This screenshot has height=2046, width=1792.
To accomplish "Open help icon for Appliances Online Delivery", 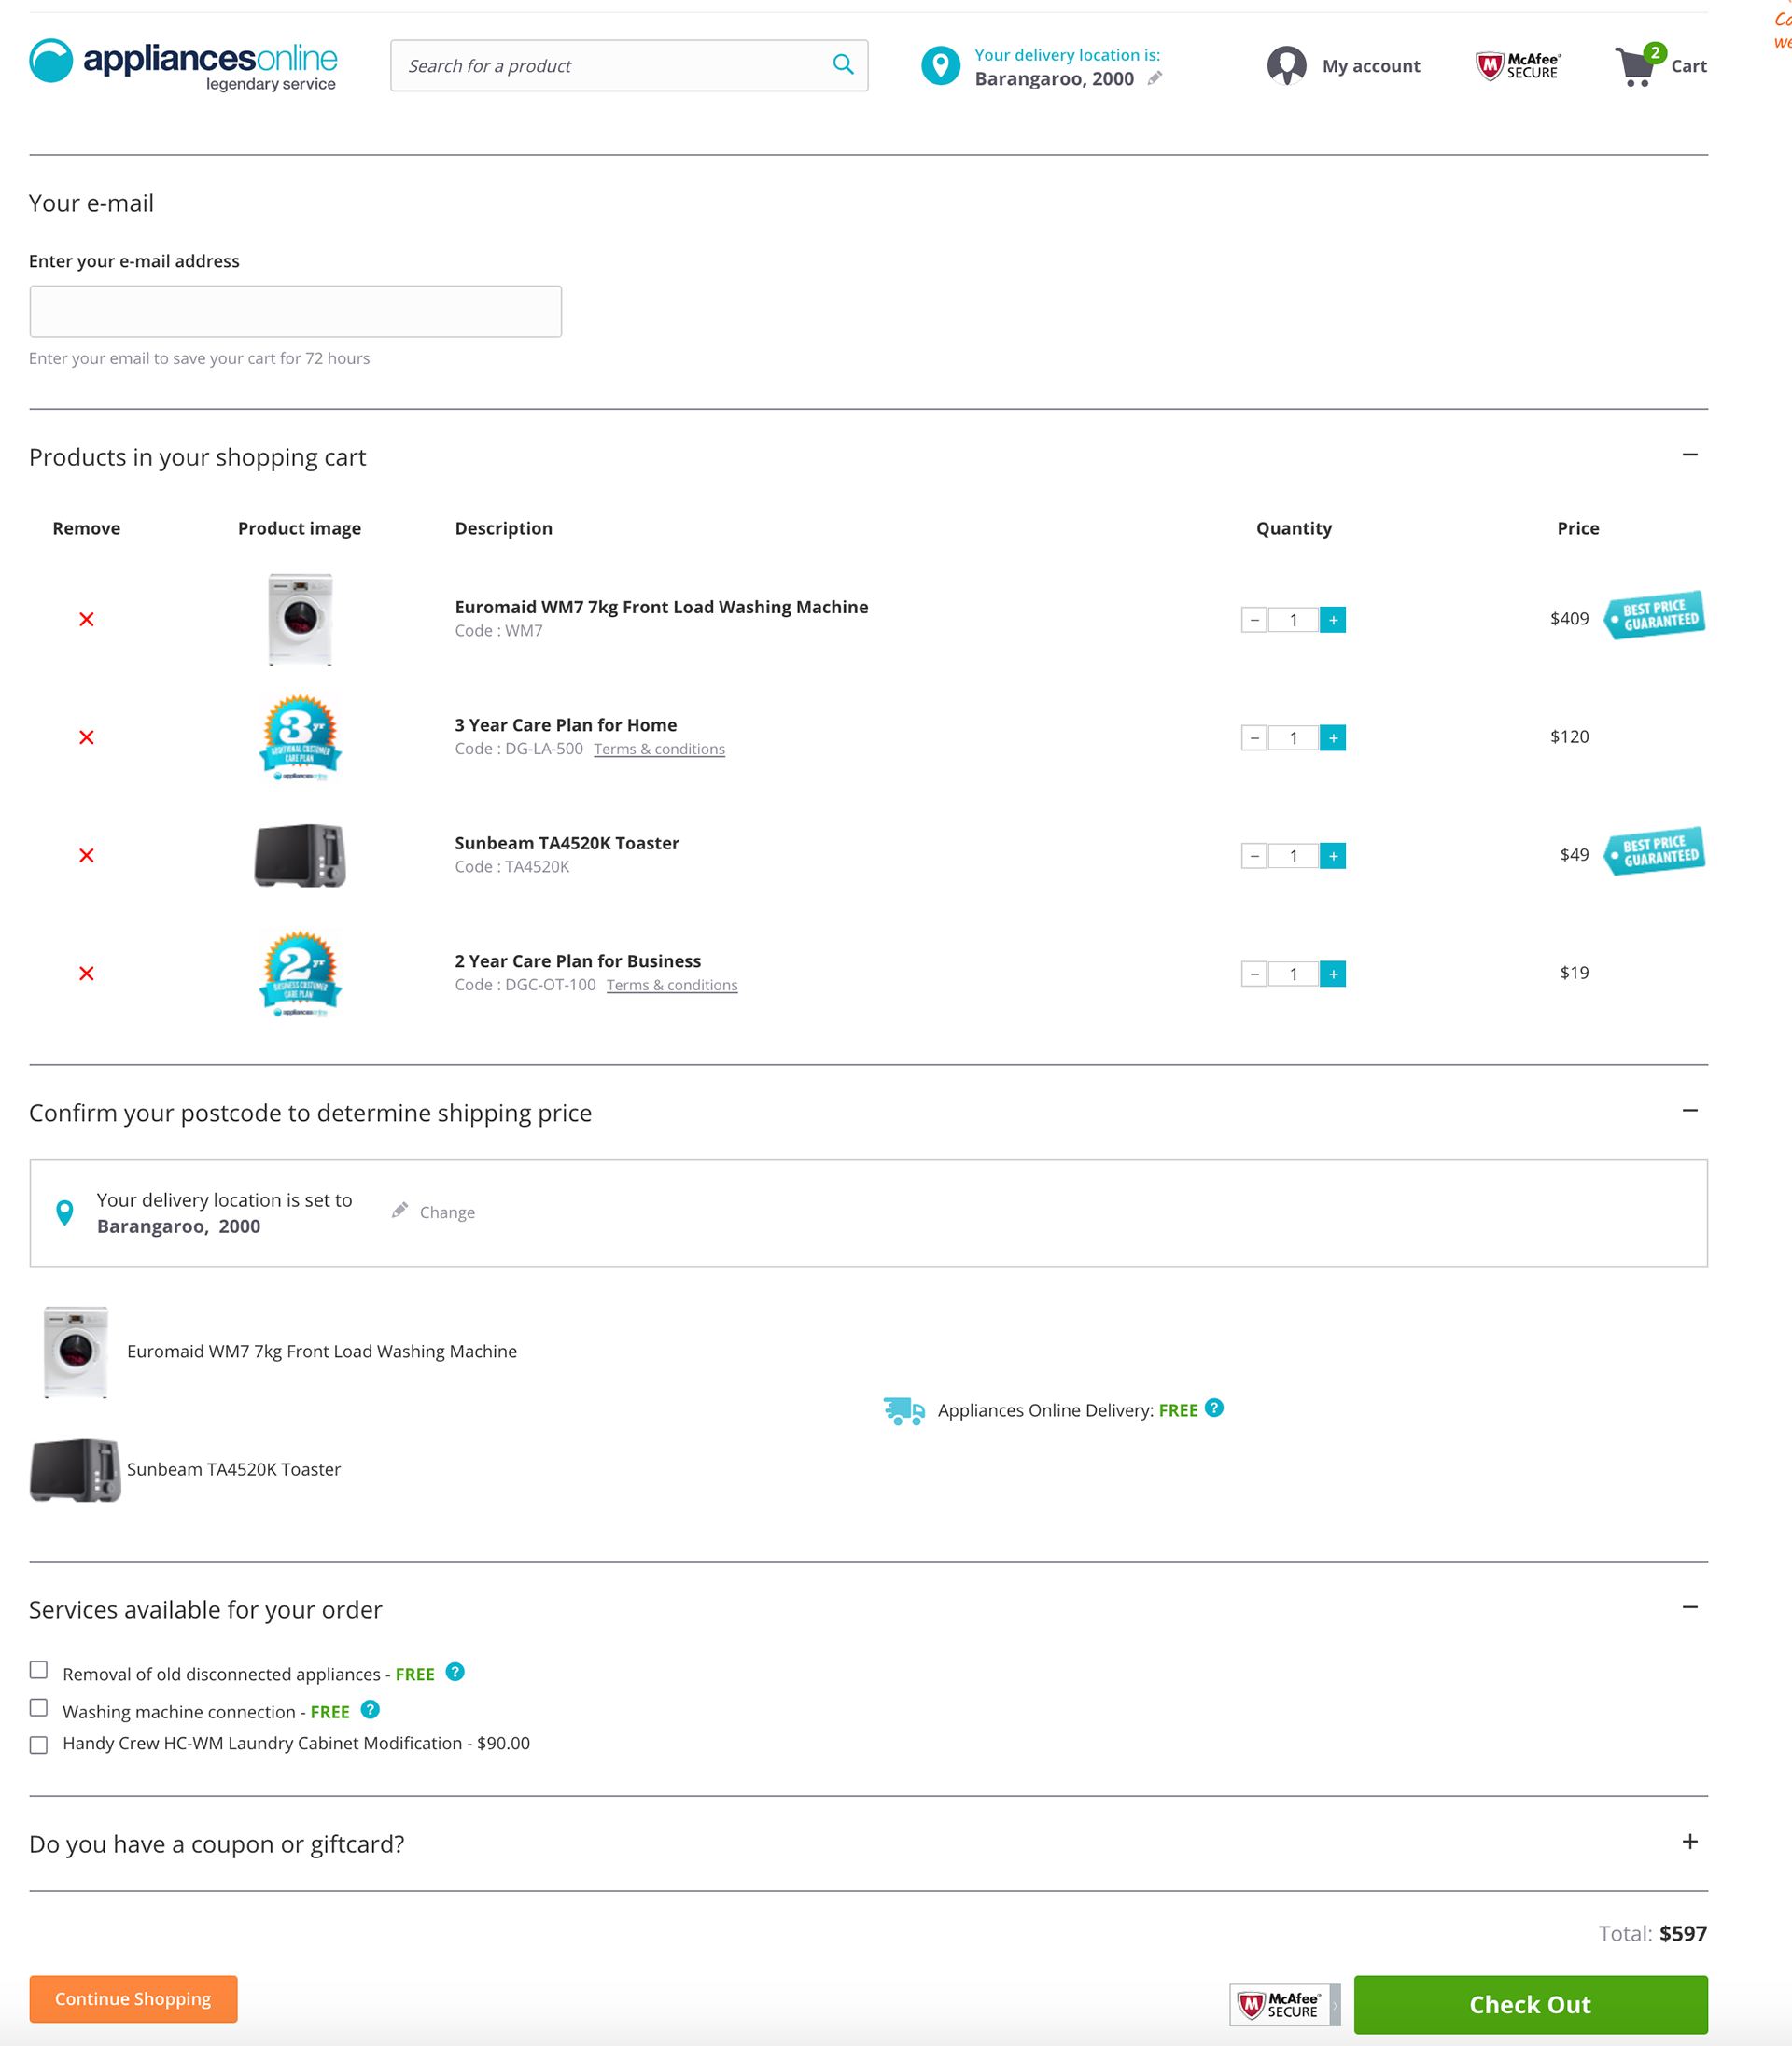I will pyautogui.click(x=1214, y=1408).
